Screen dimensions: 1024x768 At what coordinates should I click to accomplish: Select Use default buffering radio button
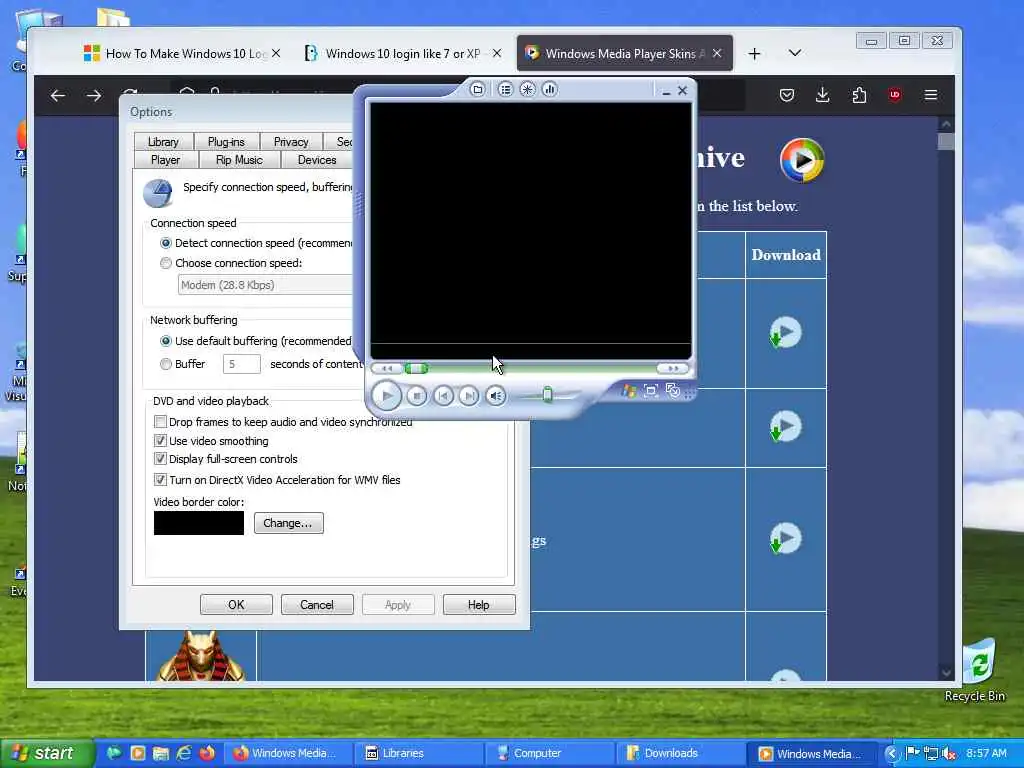(x=166, y=341)
